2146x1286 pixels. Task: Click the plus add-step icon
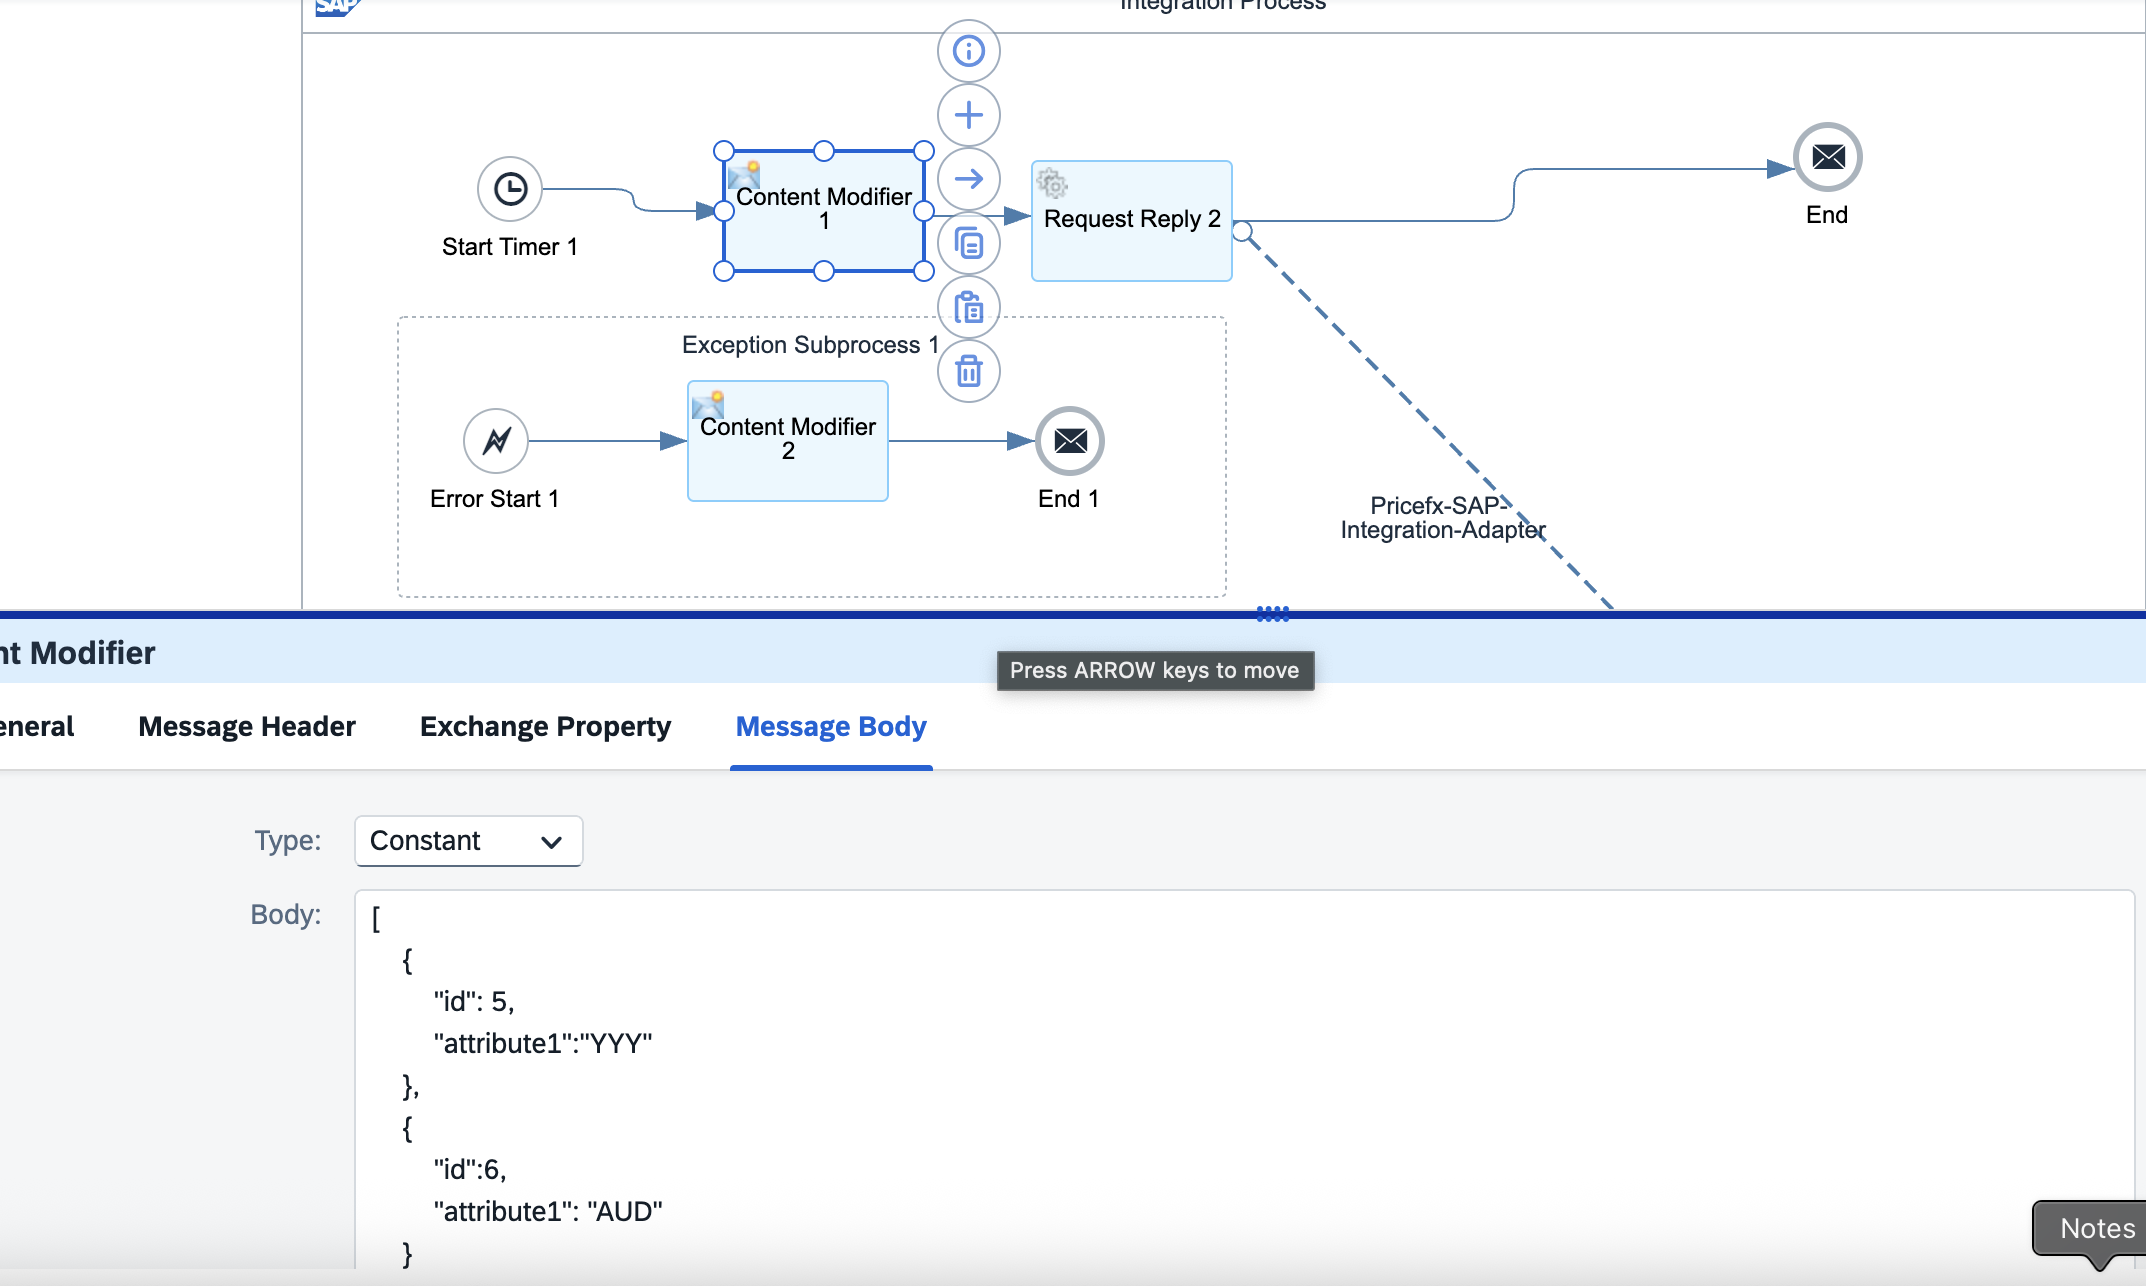[x=968, y=115]
